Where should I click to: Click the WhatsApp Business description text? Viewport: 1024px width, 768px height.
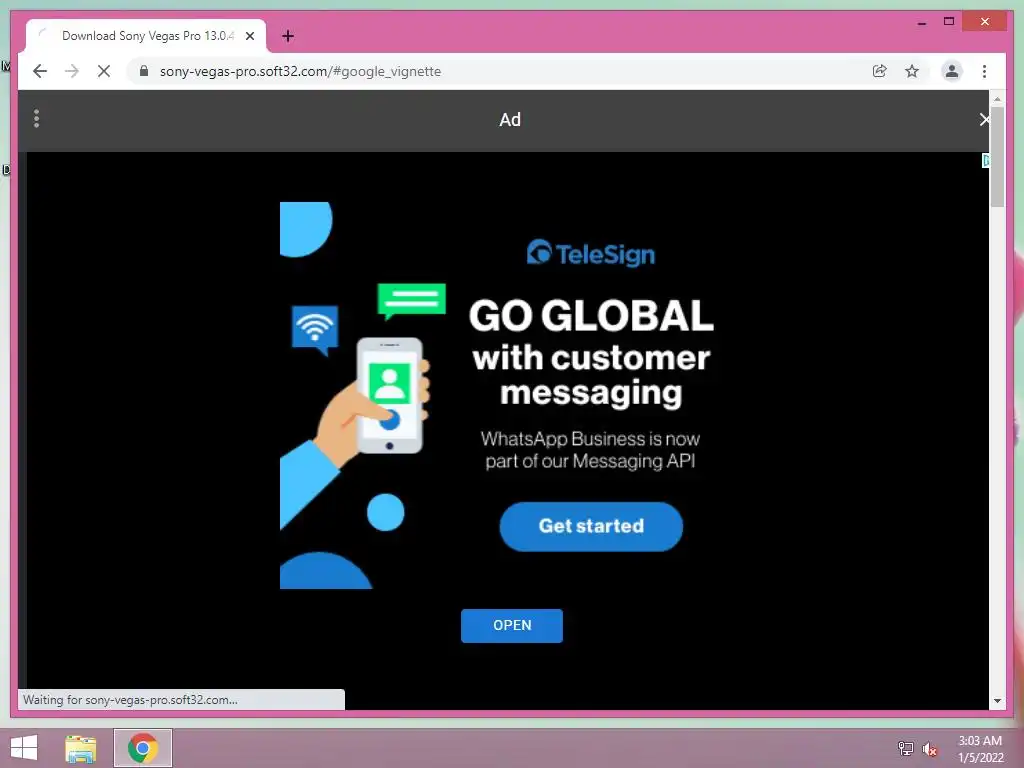pos(590,450)
